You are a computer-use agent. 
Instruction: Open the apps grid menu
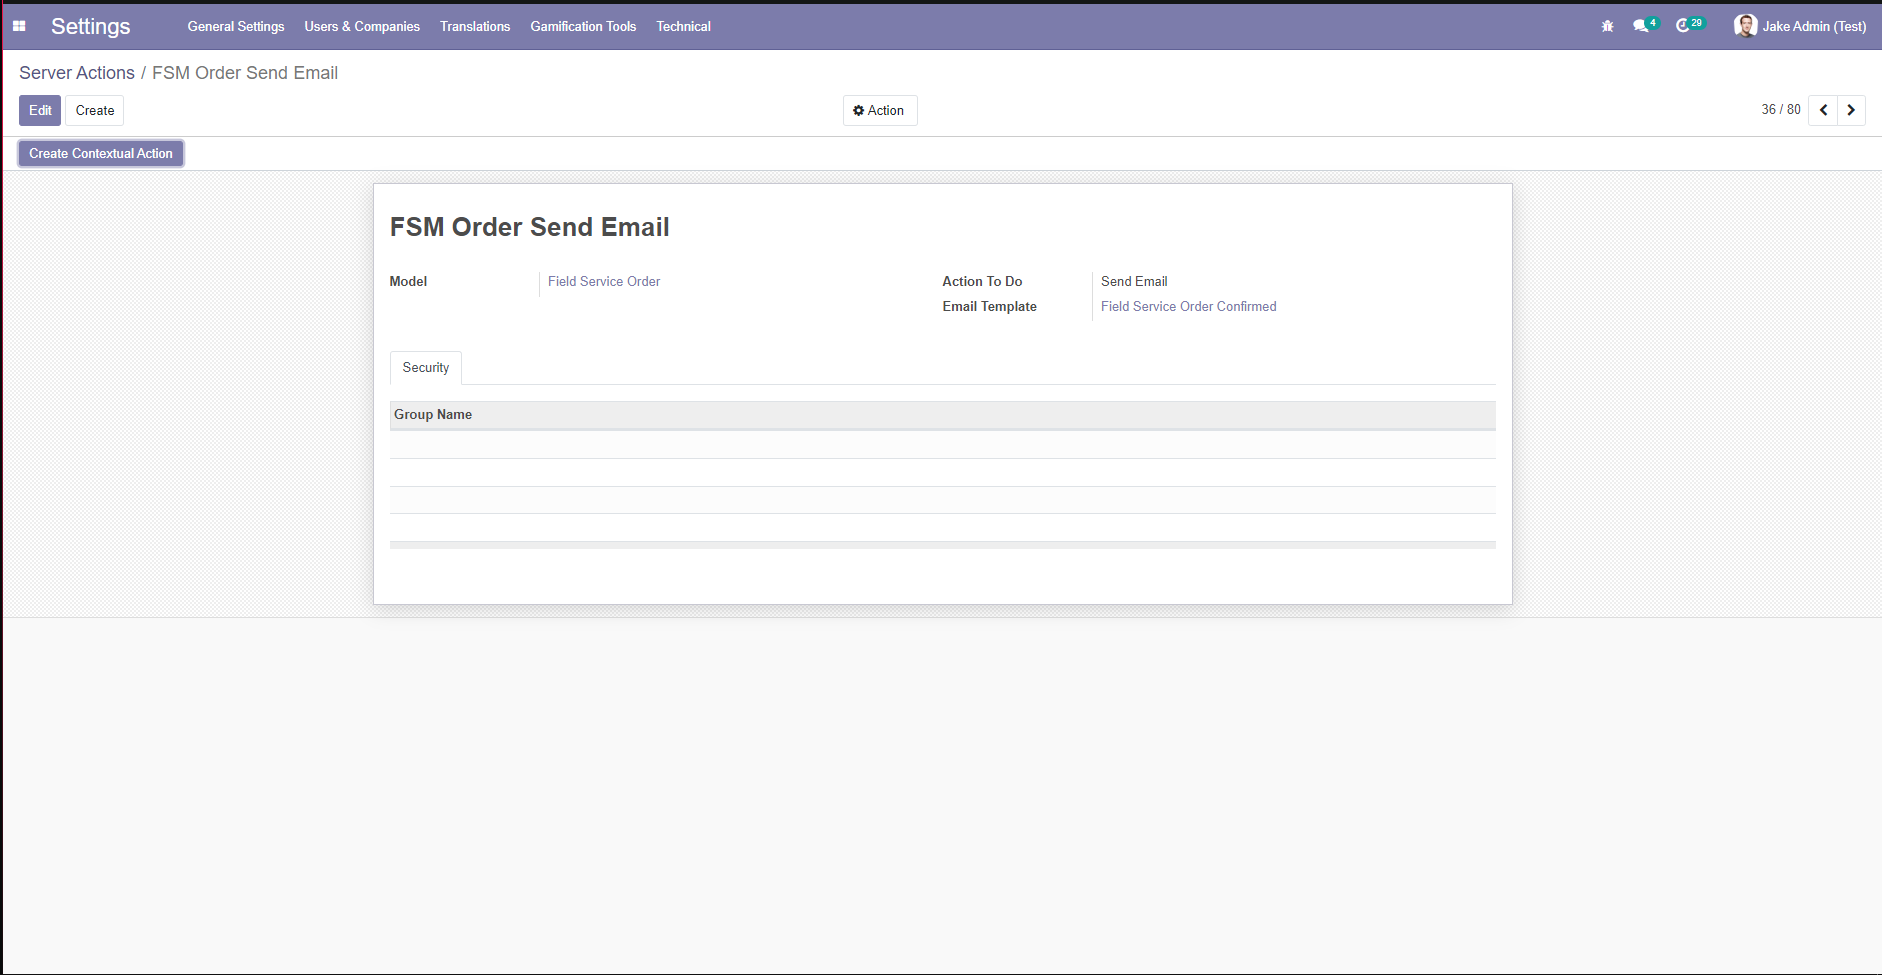coord(18,25)
